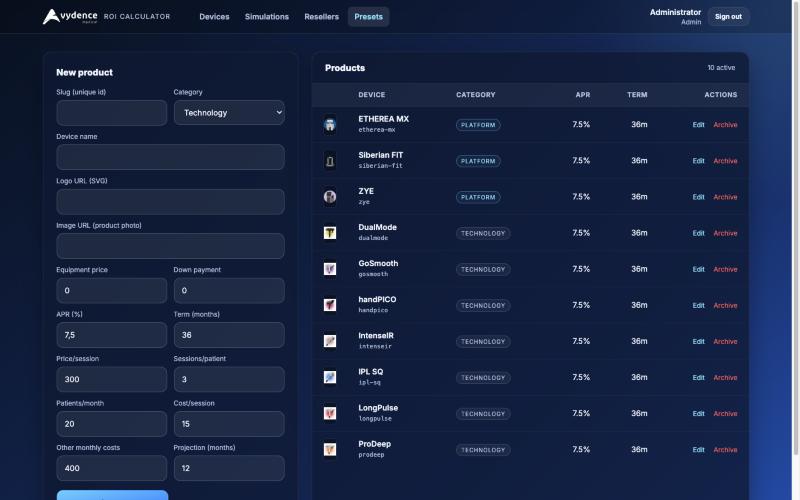Click the GoSmooth product icon

tap(330, 269)
